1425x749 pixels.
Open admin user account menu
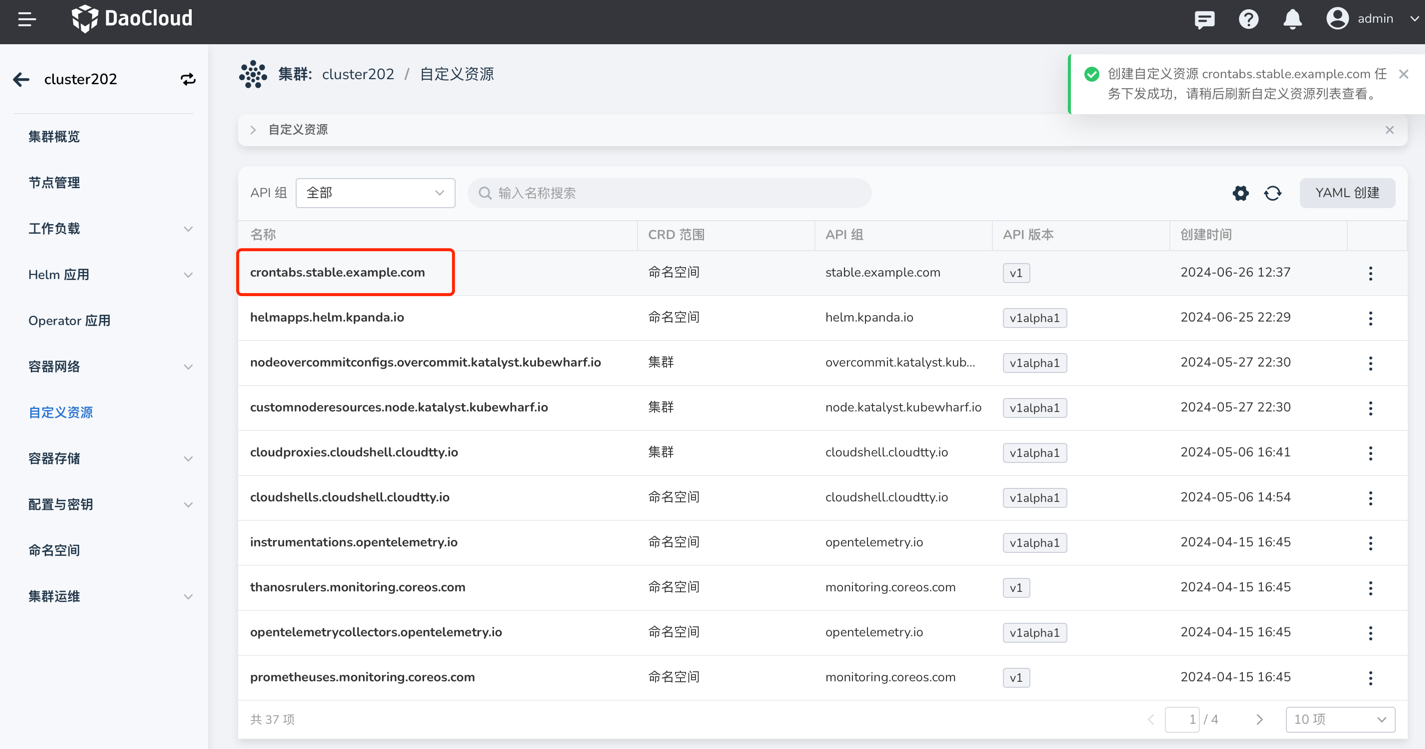pyautogui.click(x=1373, y=19)
